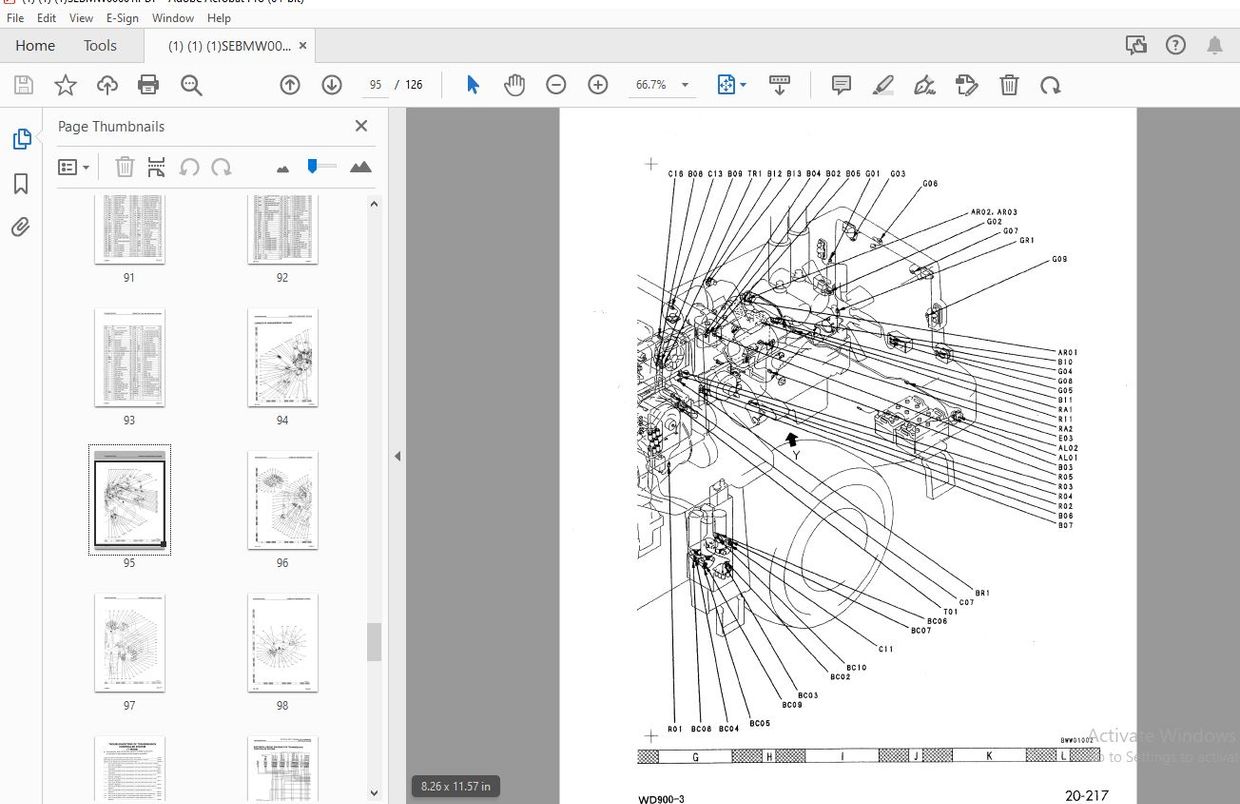
Task: Toggle the Page Thumbnails panel icon
Action: 21,140
